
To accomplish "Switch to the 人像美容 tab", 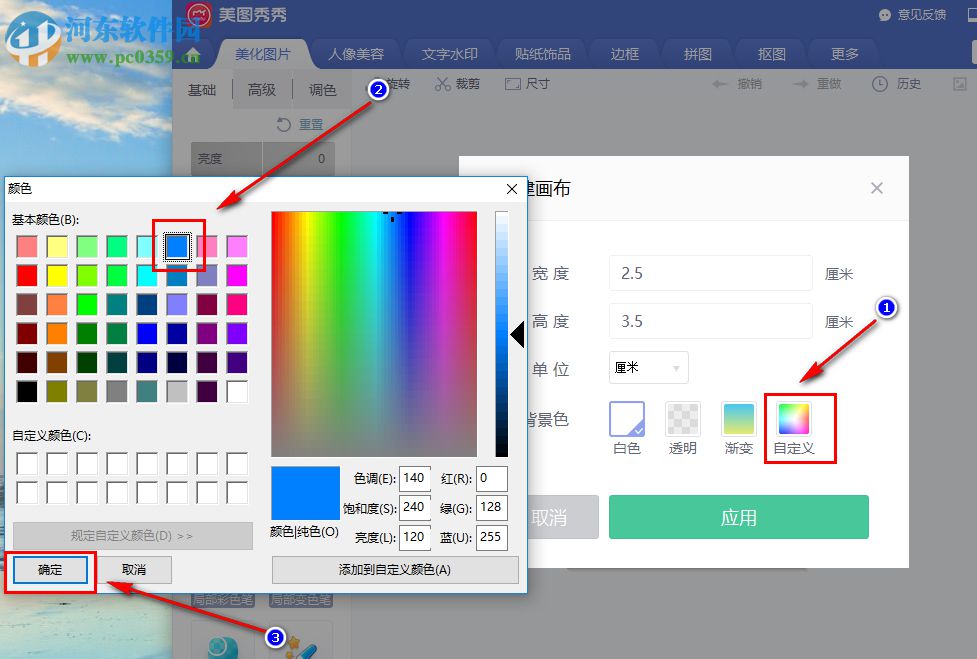I will coord(356,53).
